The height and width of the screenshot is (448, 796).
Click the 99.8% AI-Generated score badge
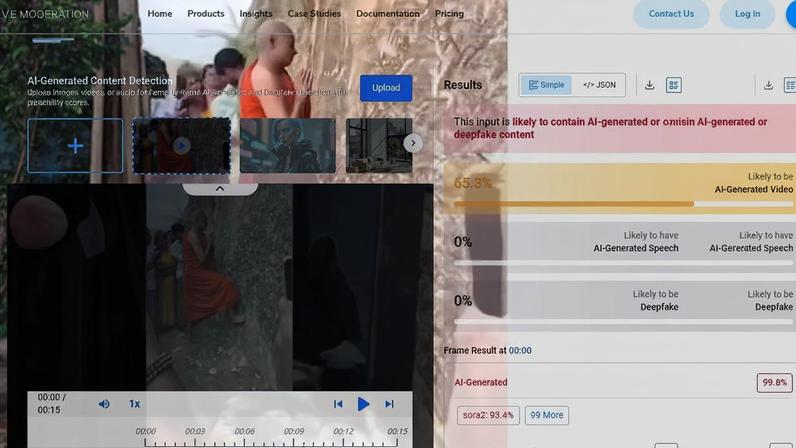(x=774, y=382)
